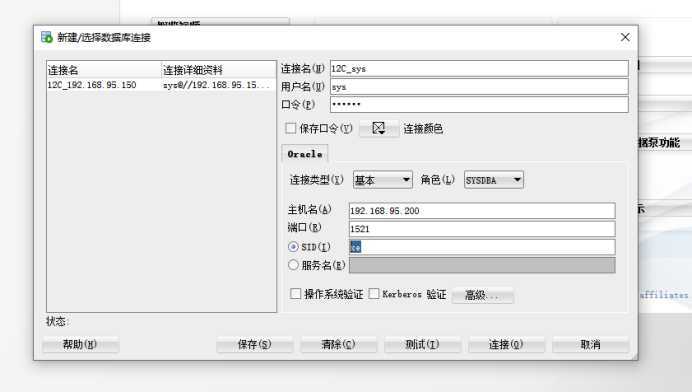692x392 pixels.
Task: Click the Save connection button
Action: point(254,344)
